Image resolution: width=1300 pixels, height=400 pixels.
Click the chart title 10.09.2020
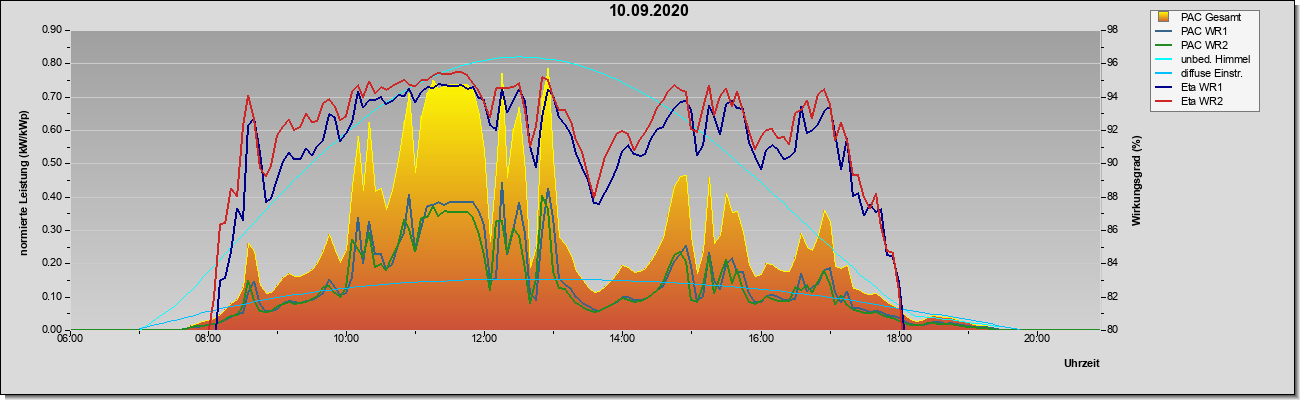[x=650, y=11]
